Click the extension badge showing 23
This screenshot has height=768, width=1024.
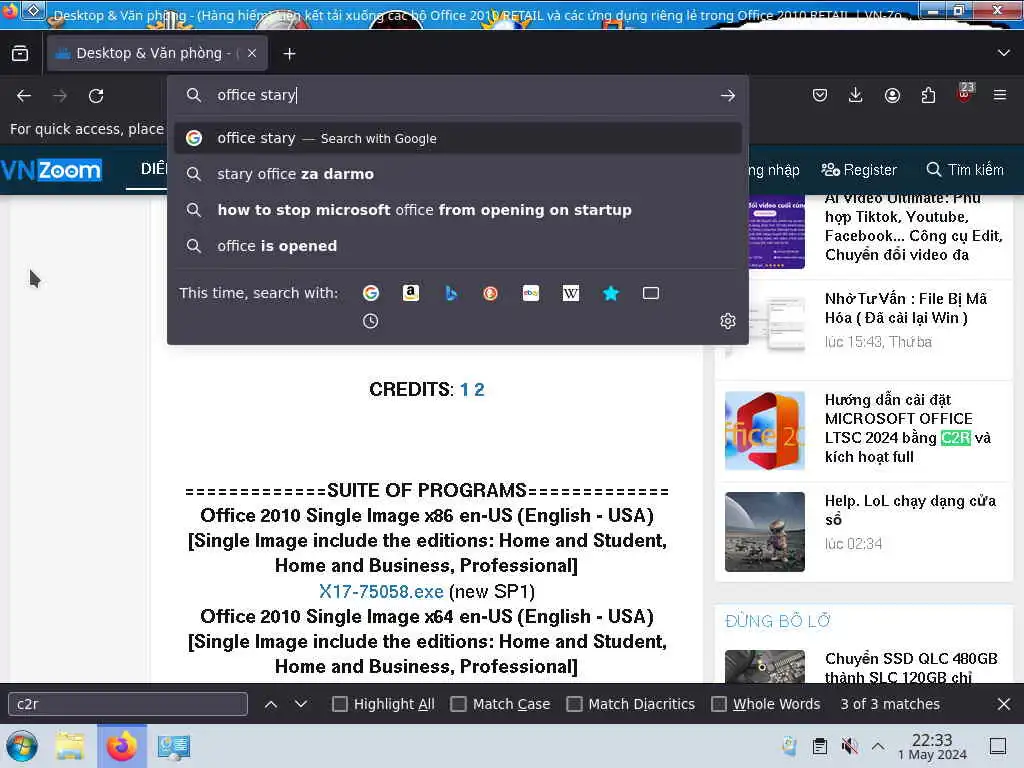(x=965, y=93)
